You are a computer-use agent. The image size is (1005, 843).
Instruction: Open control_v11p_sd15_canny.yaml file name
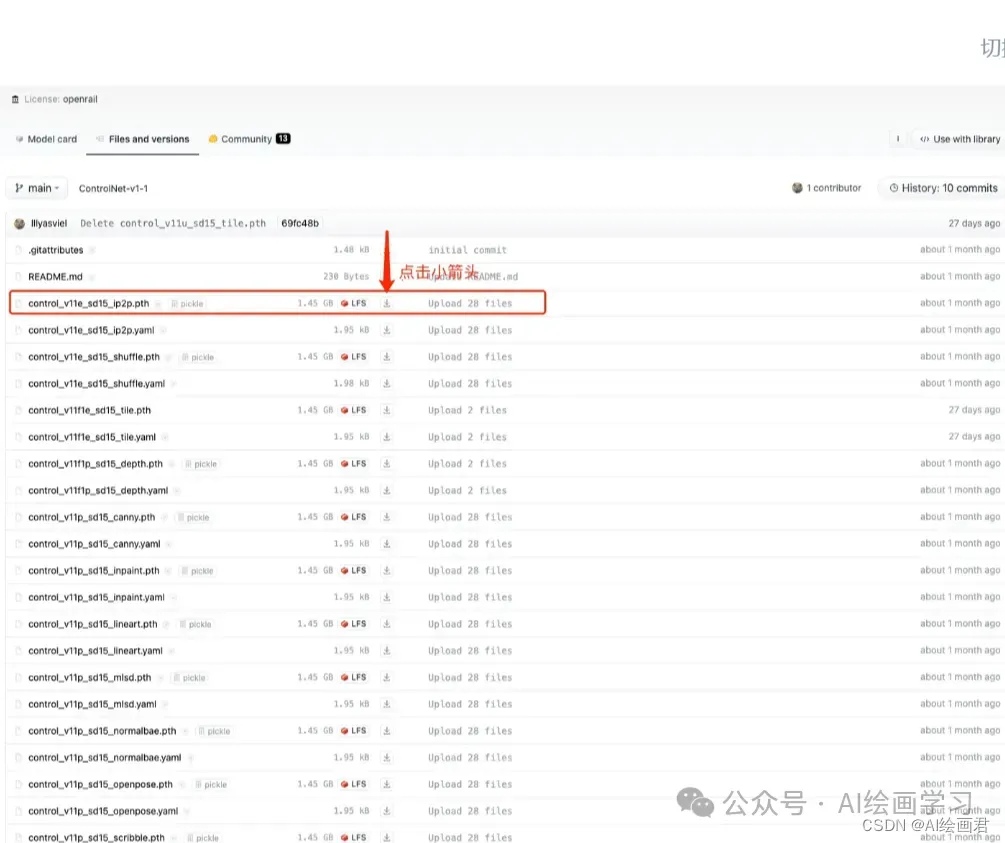[x=94, y=544]
